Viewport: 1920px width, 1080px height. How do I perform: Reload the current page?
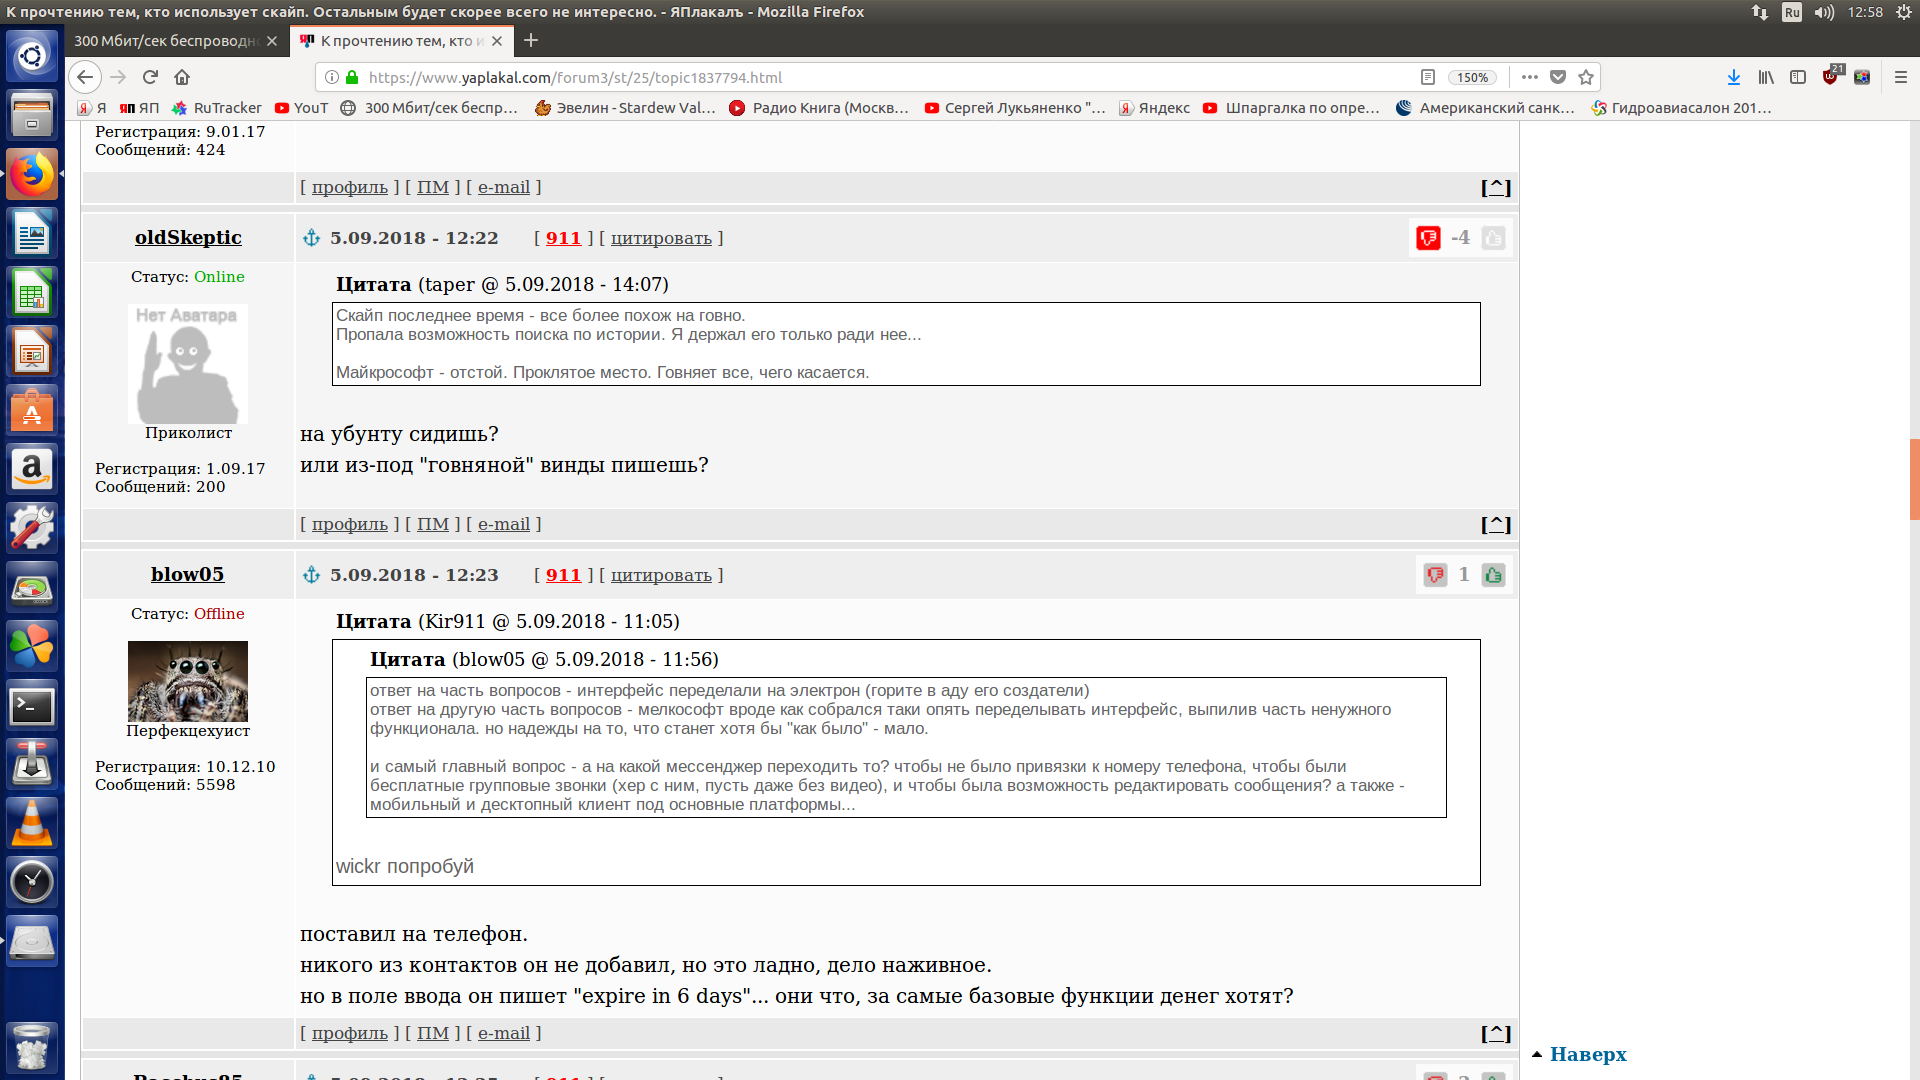(x=150, y=77)
